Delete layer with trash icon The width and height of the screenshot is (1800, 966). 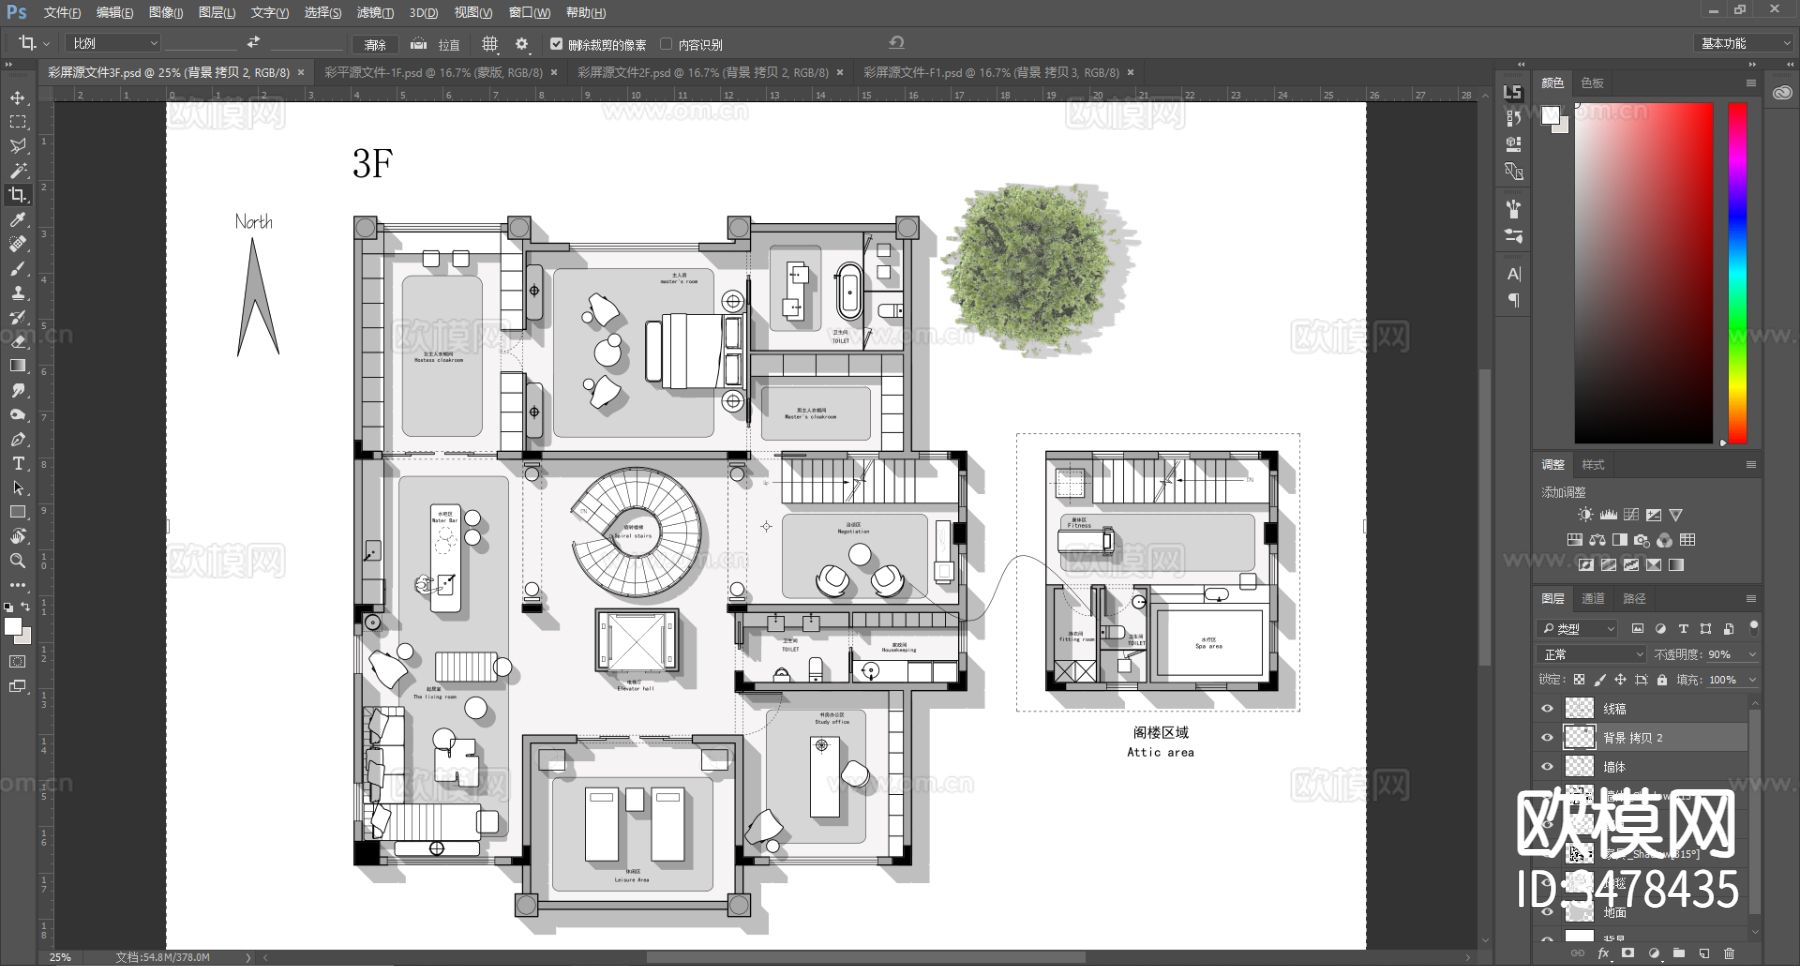(1729, 953)
